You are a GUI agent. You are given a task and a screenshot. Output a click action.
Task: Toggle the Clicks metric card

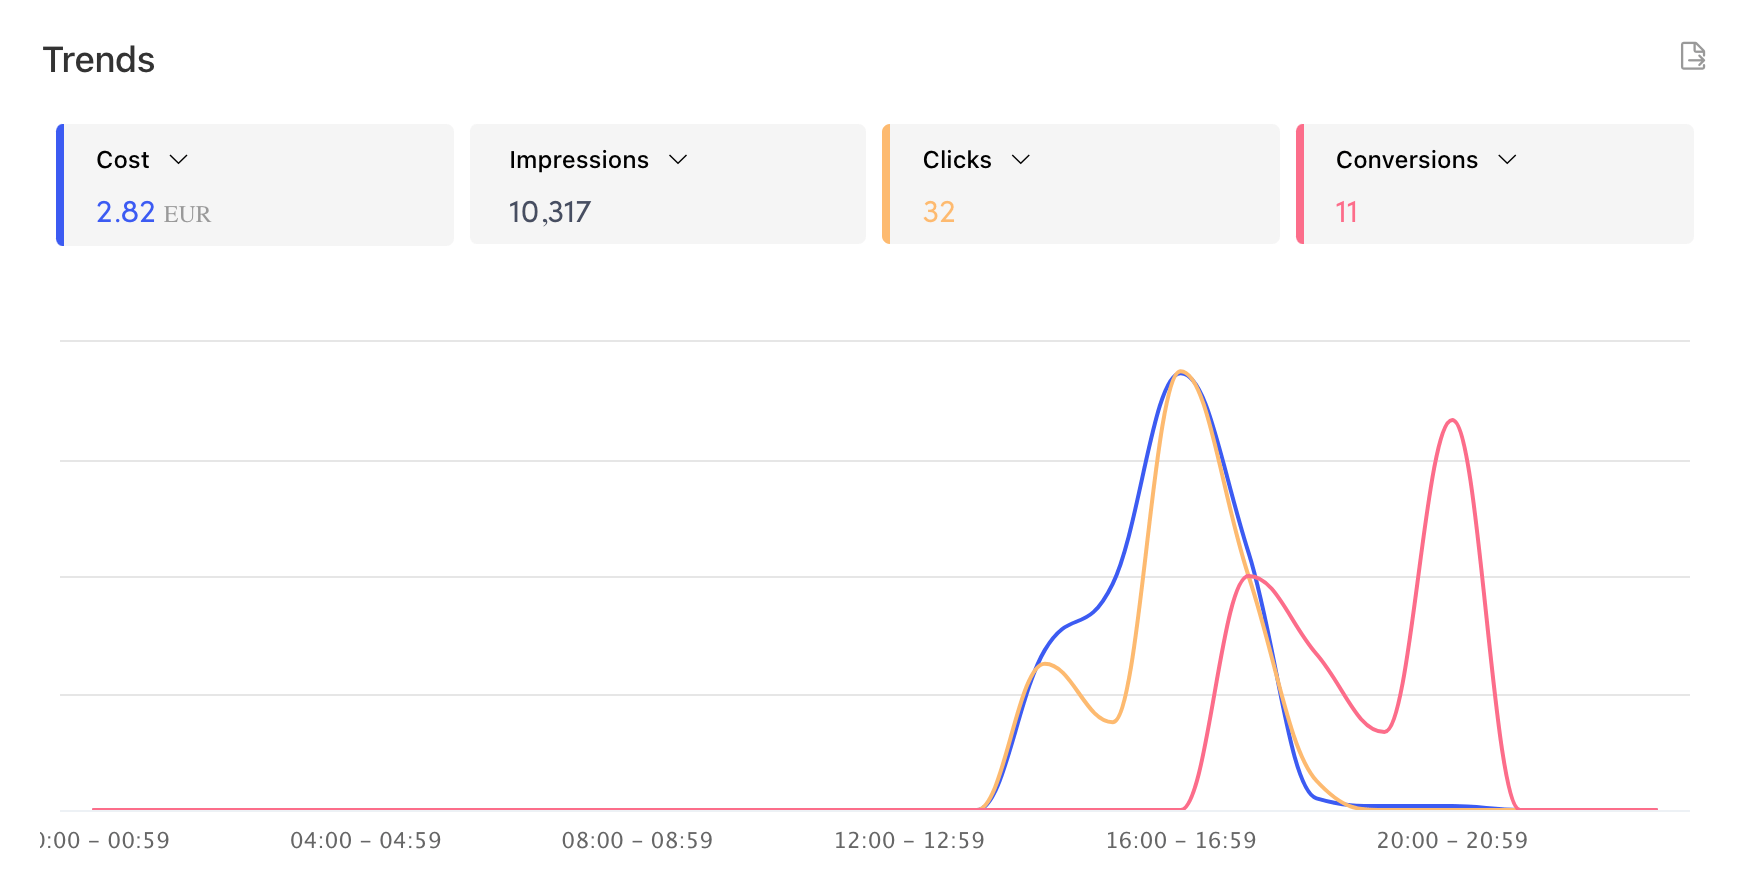1081,184
